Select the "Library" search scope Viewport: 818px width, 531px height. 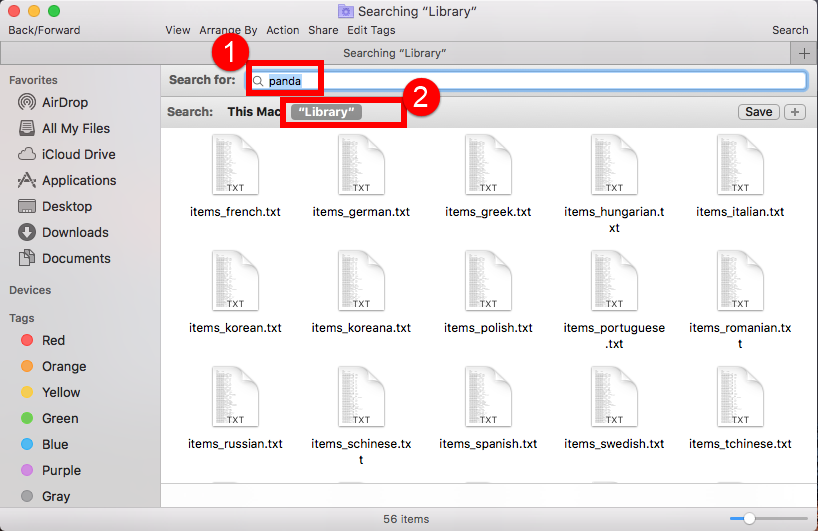click(327, 112)
